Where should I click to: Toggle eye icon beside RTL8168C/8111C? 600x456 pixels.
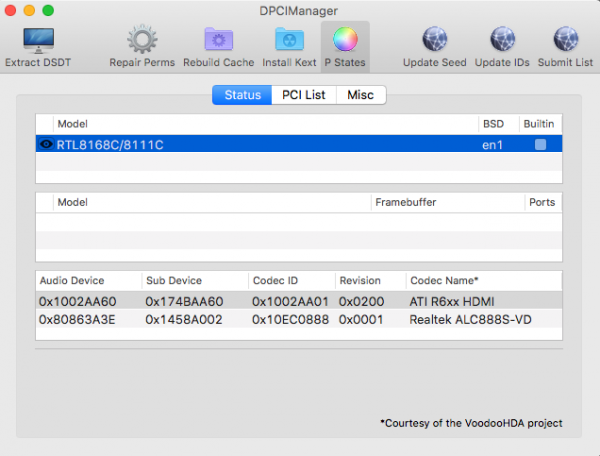pyautogui.click(x=46, y=144)
